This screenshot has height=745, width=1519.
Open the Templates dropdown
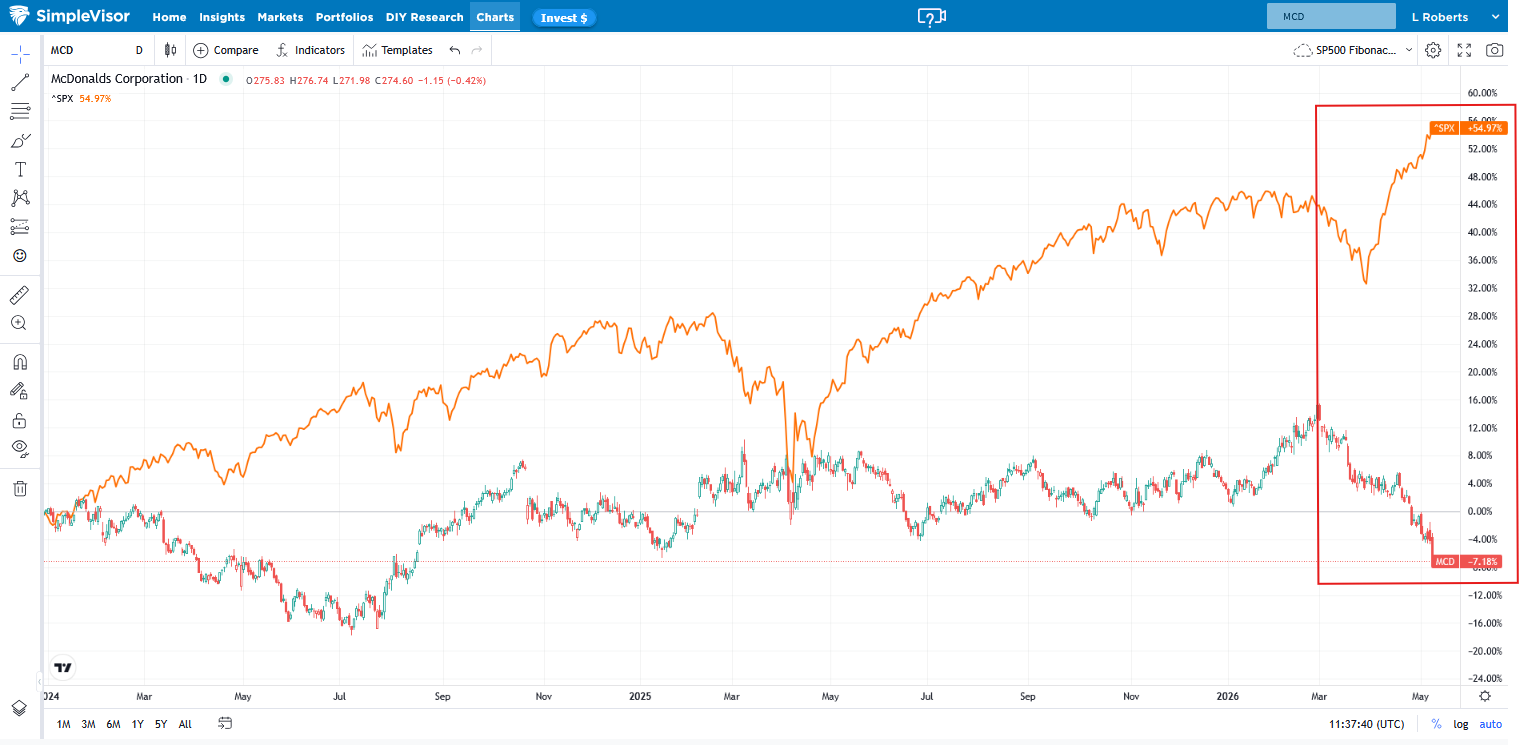397,50
